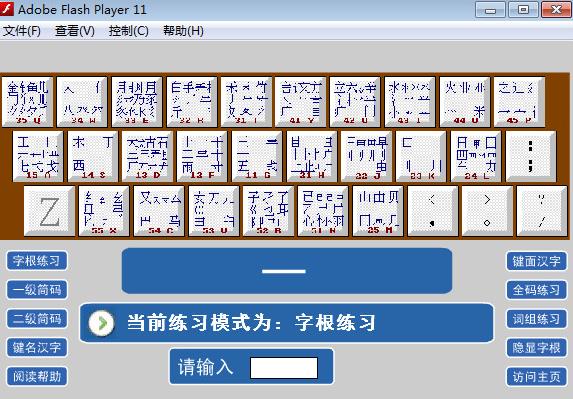
Task: Click the H key with 目 radicals
Action: click(312, 156)
